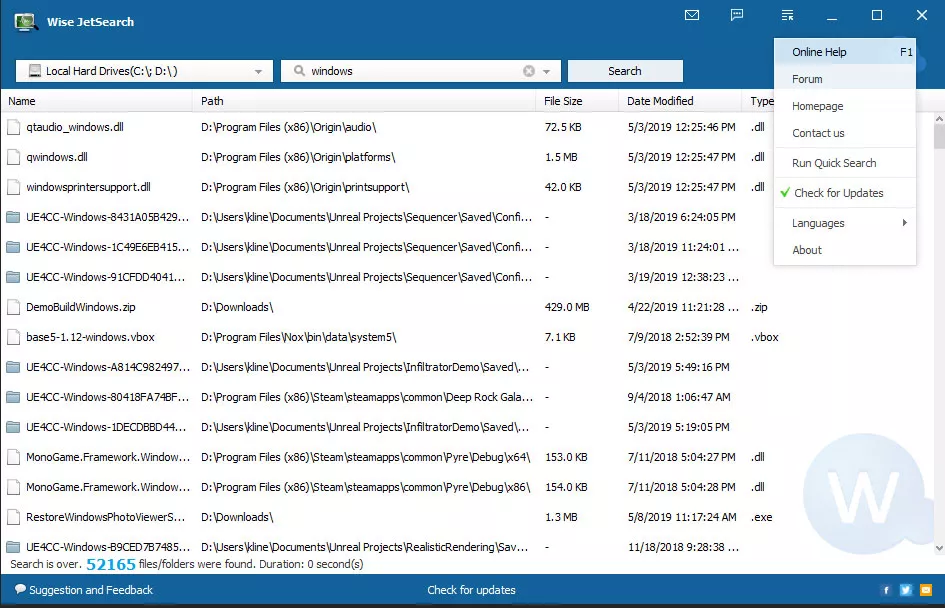This screenshot has height=608, width=945.
Task: Sort results by the Path column header
Action: point(364,101)
